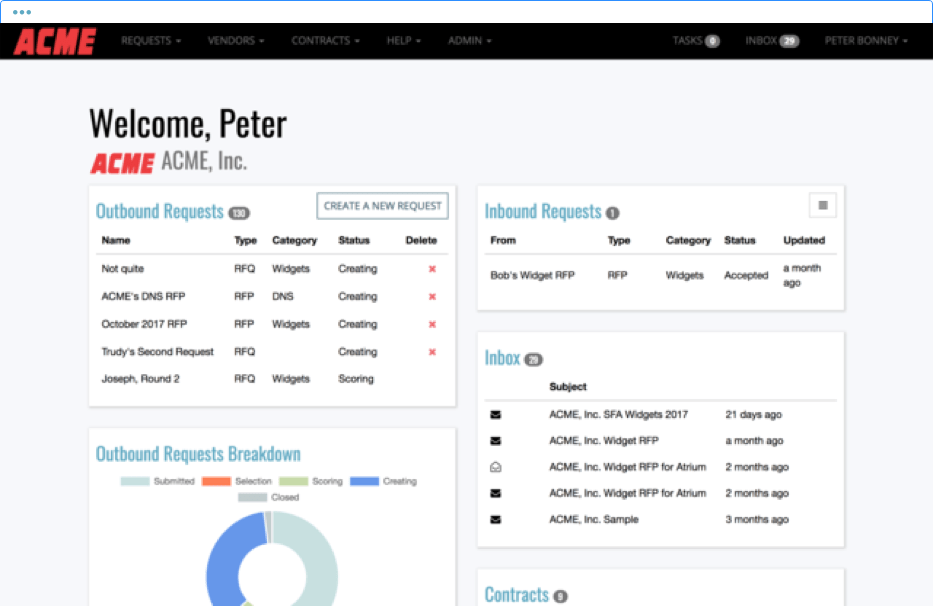
Task: Open October 2017 RFP request
Action: (x=144, y=324)
